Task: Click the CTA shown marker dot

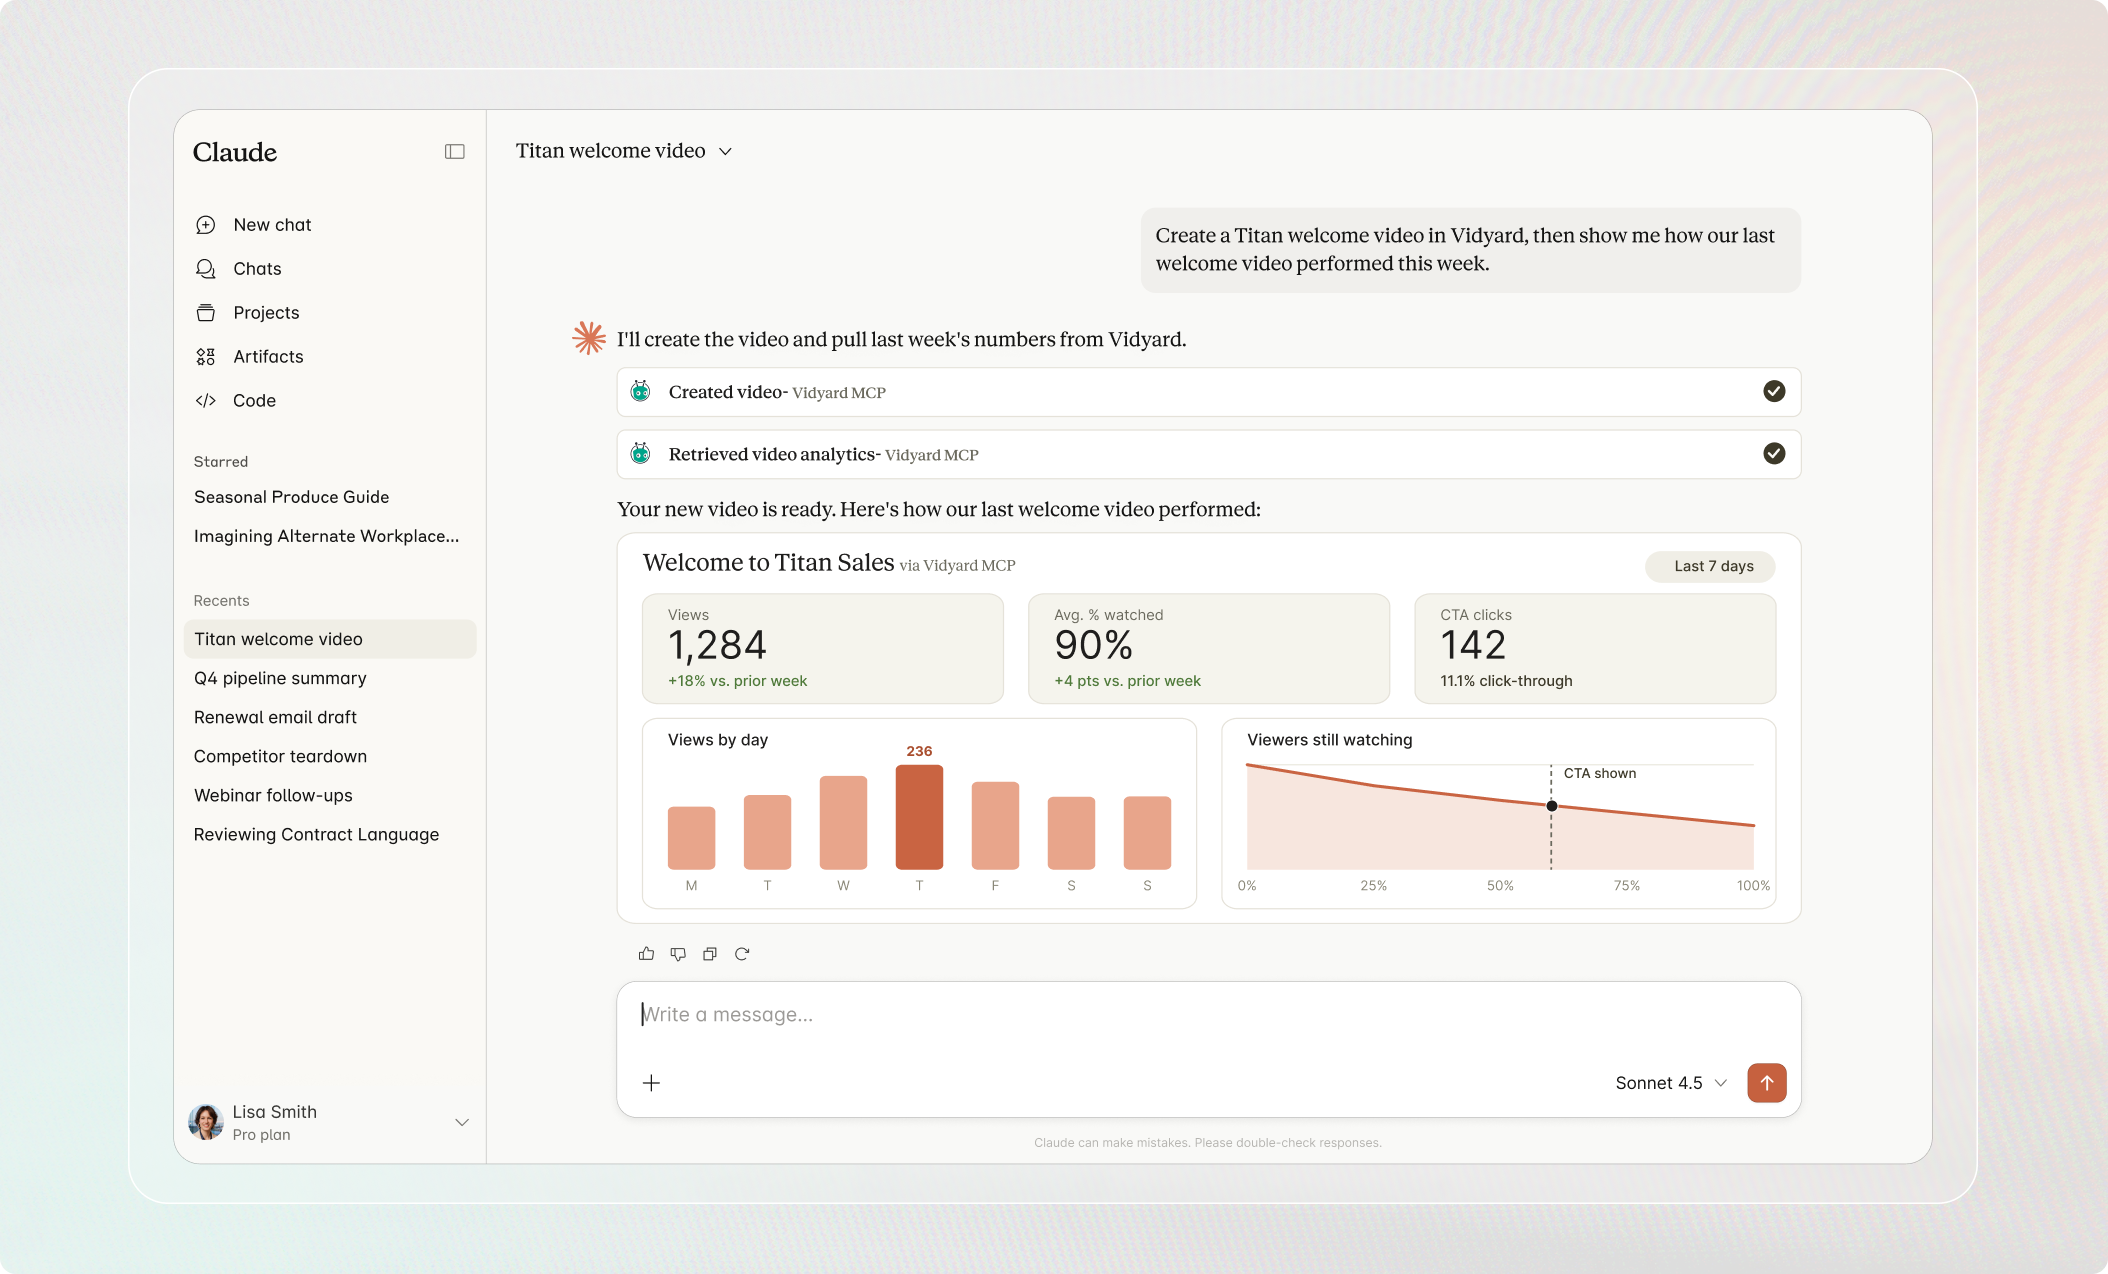Action: tap(1552, 806)
